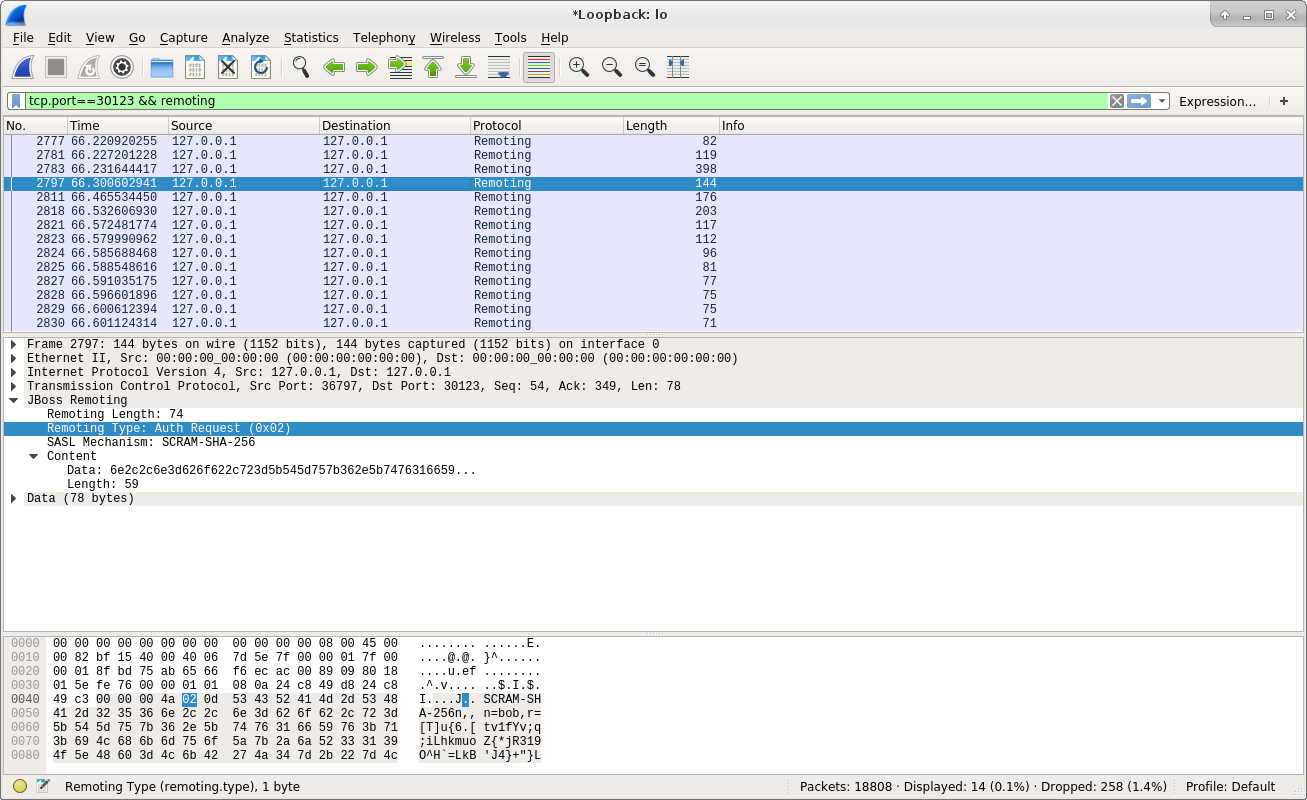Apply the display filter arrow
This screenshot has height=800, width=1307.
[x=1139, y=101]
